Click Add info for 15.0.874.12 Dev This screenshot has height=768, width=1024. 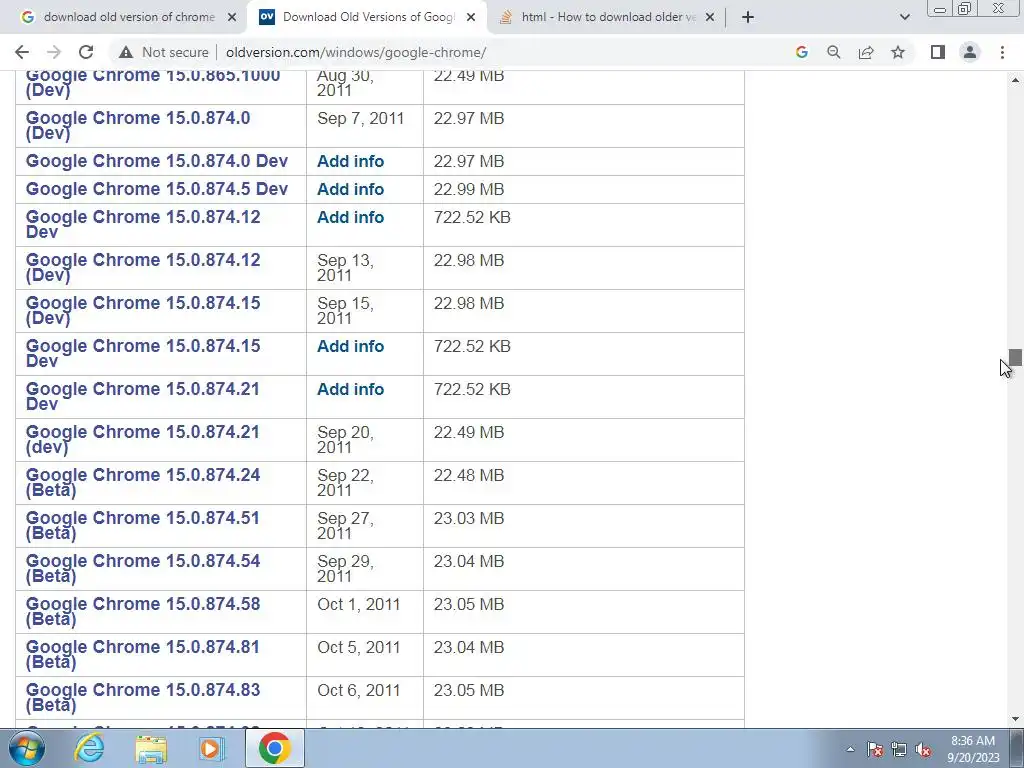[x=351, y=217]
